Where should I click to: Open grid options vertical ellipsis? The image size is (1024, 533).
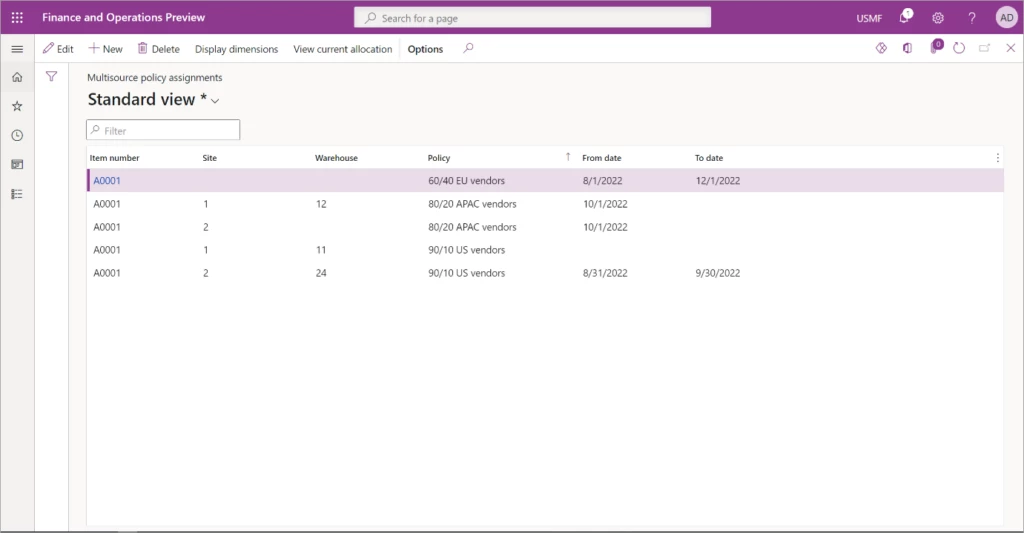tap(997, 157)
